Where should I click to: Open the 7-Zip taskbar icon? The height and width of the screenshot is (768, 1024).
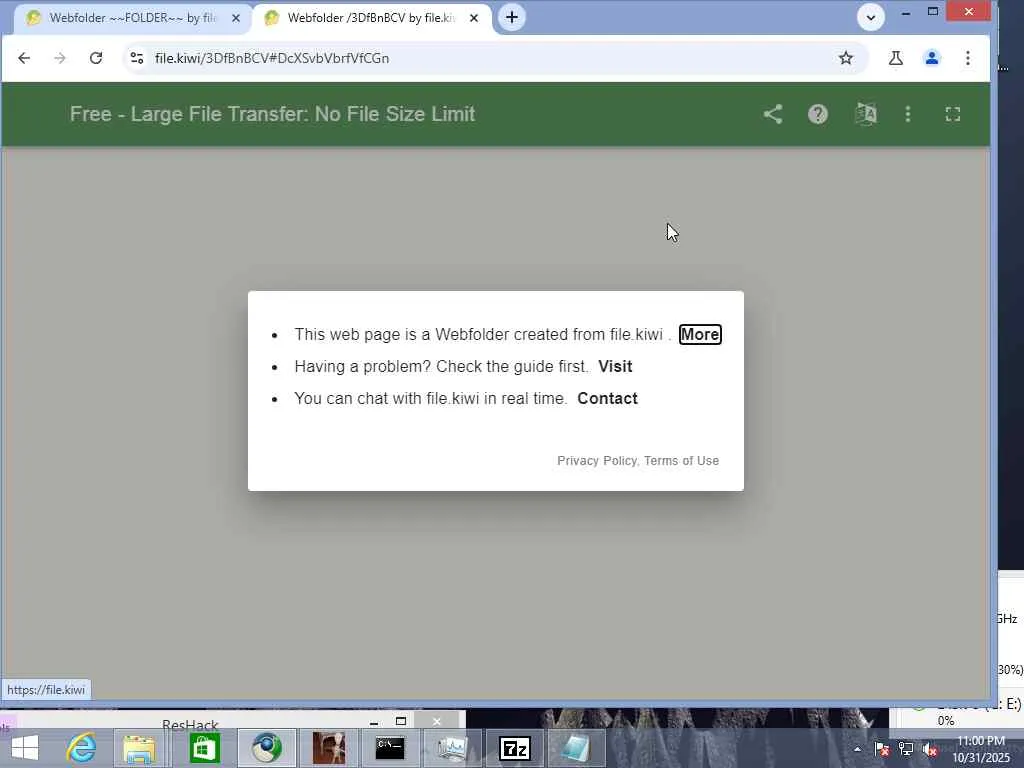(x=514, y=748)
